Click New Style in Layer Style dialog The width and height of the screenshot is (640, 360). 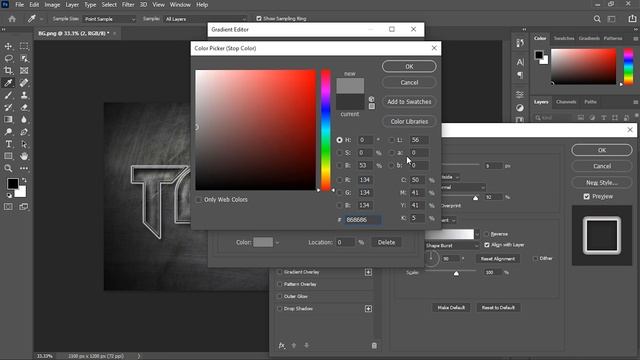pyautogui.click(x=602, y=182)
